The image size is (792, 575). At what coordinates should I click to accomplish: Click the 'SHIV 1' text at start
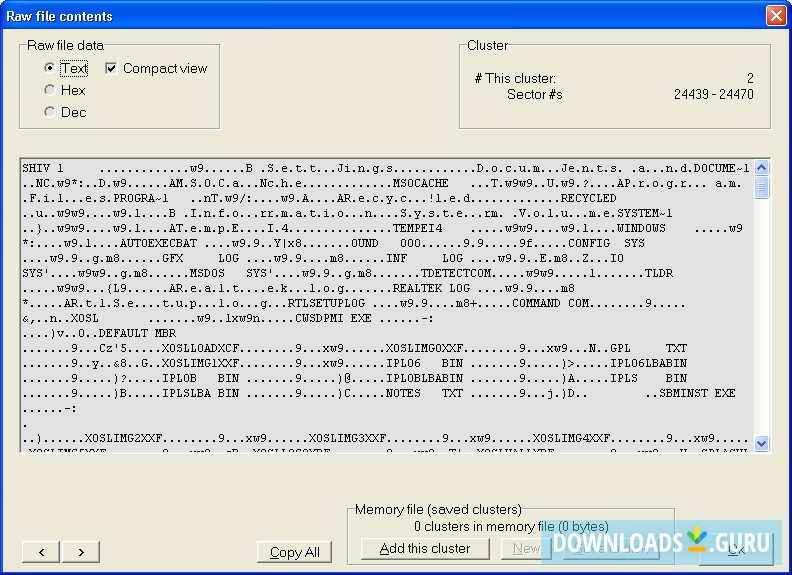43,168
